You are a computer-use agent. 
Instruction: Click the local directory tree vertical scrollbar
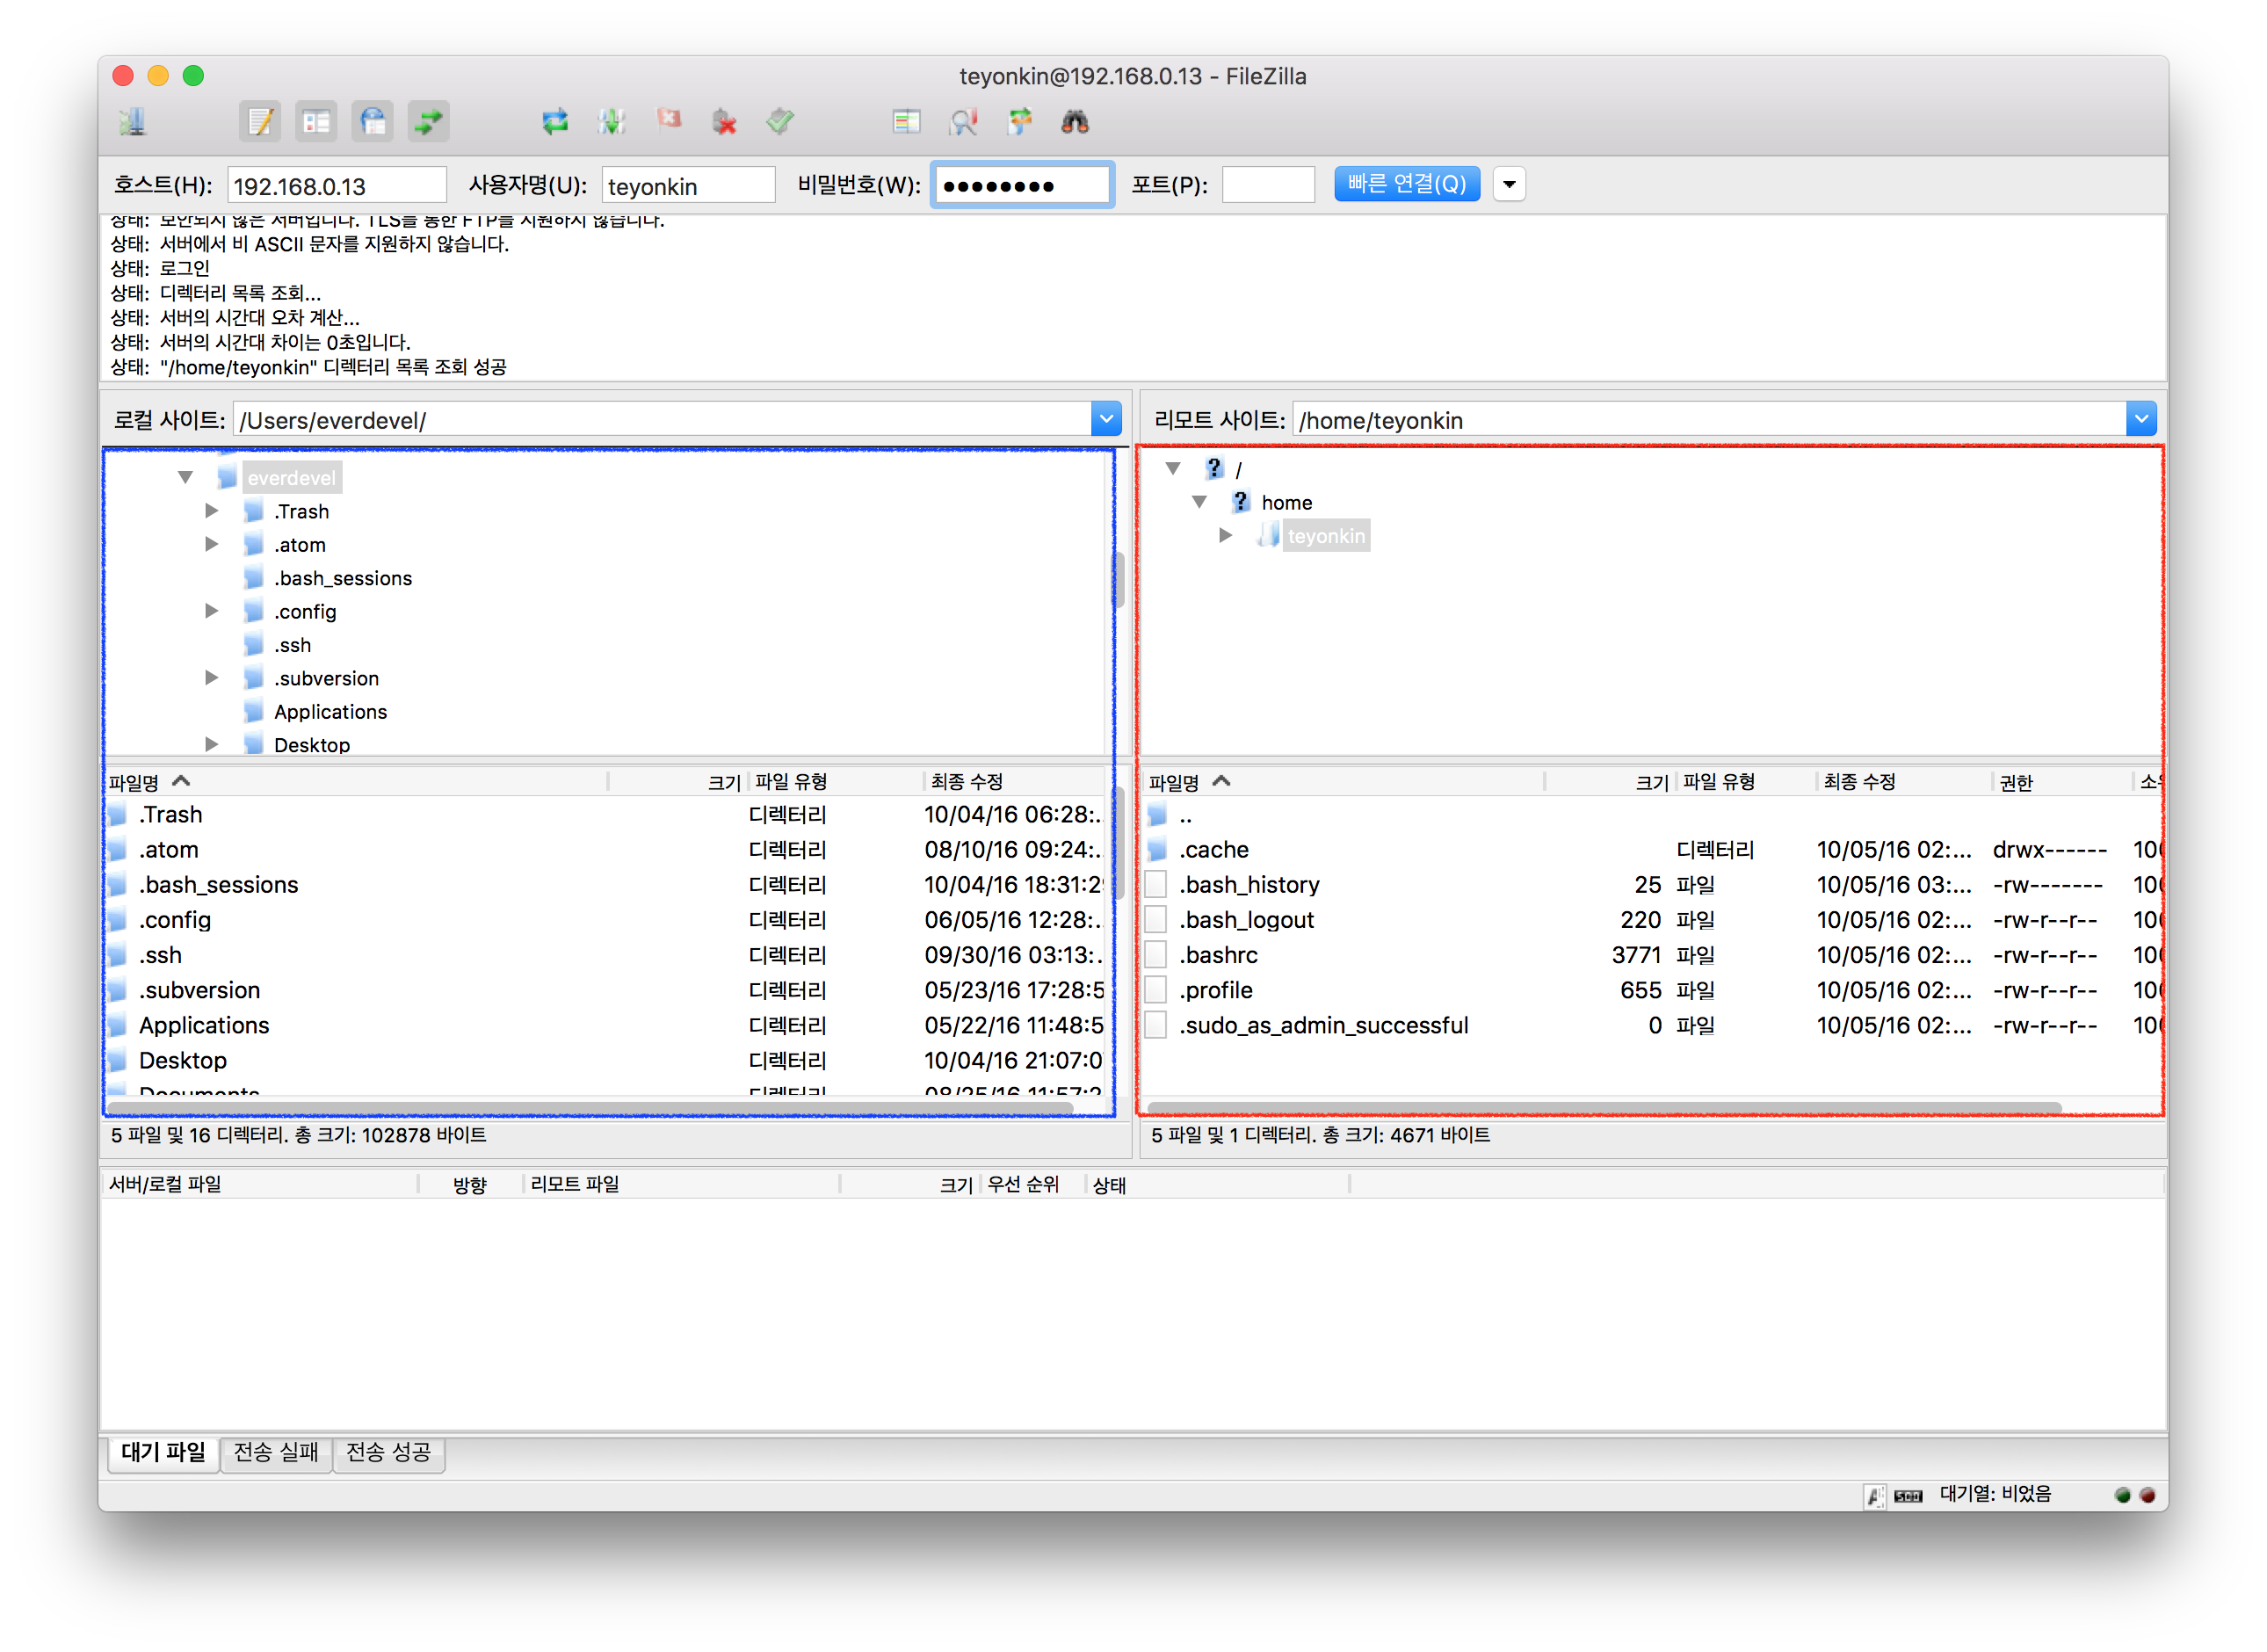(x=1118, y=580)
